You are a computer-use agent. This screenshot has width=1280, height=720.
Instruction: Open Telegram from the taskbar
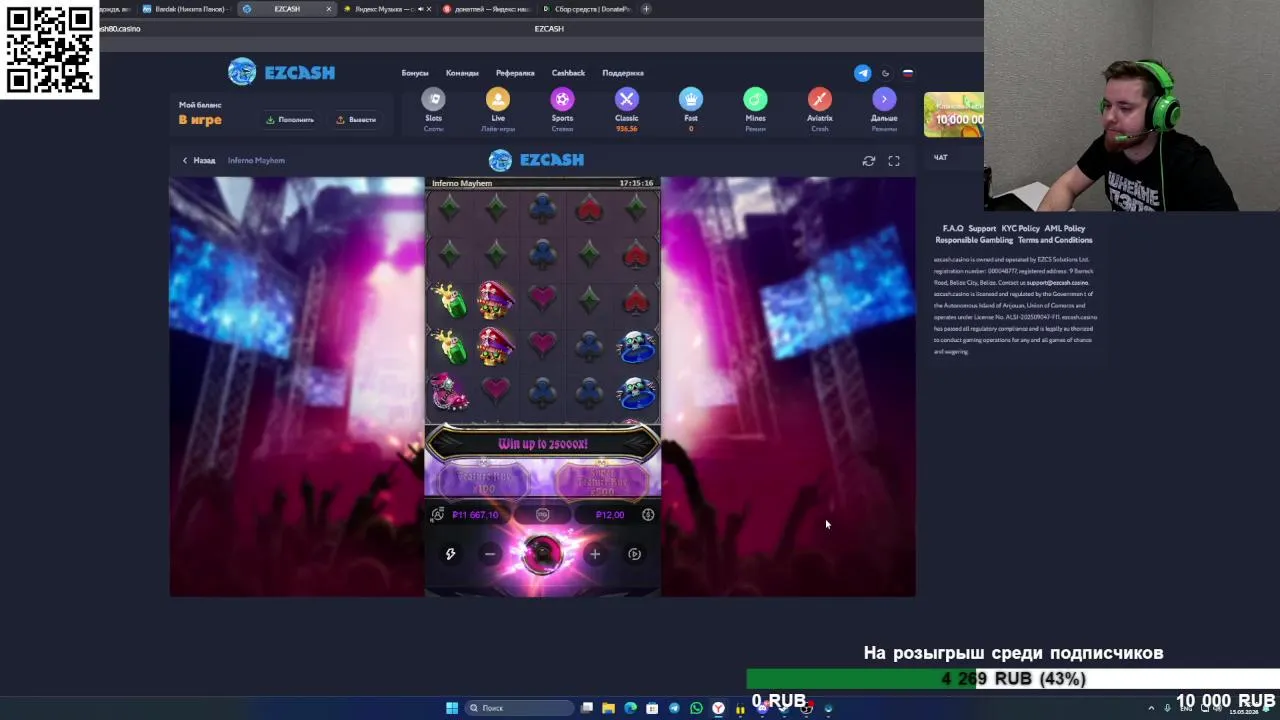(674, 708)
